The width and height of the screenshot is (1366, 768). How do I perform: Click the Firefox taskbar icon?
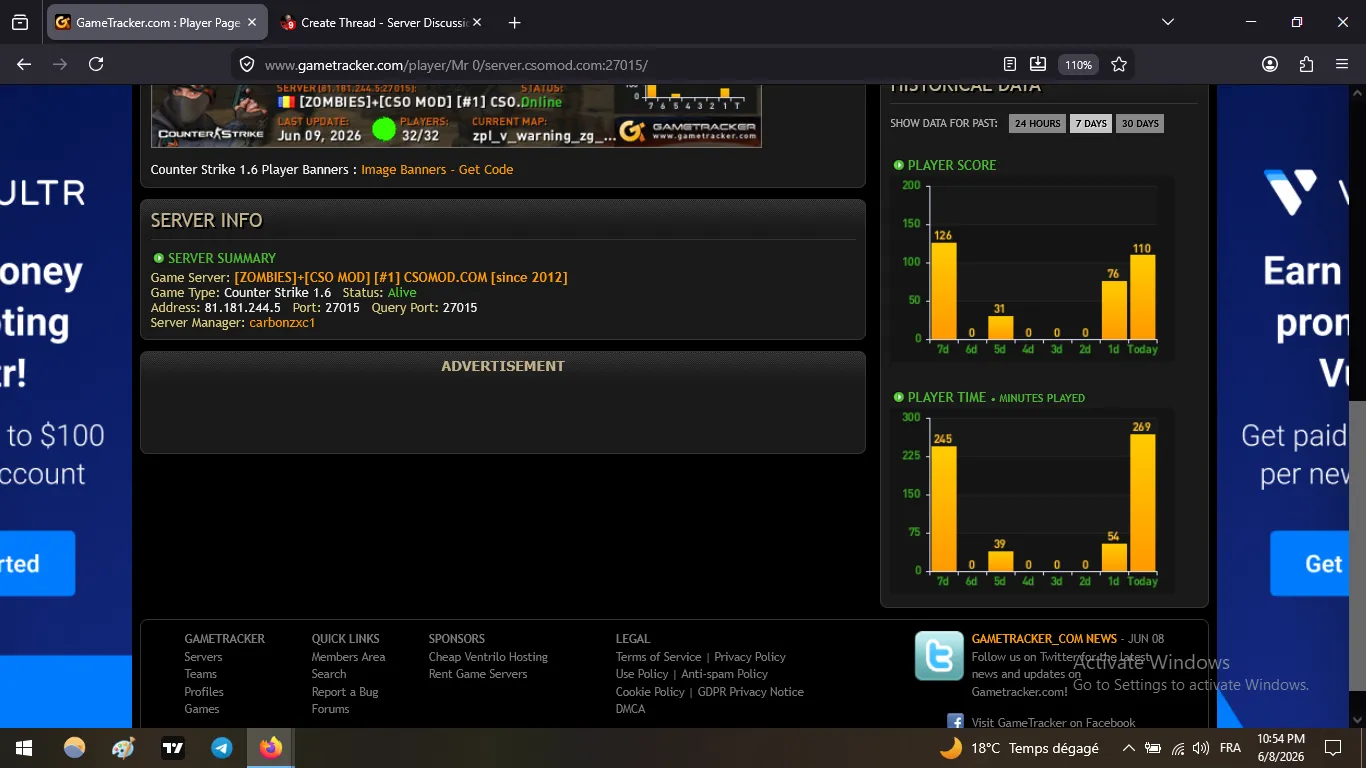pyautogui.click(x=271, y=748)
